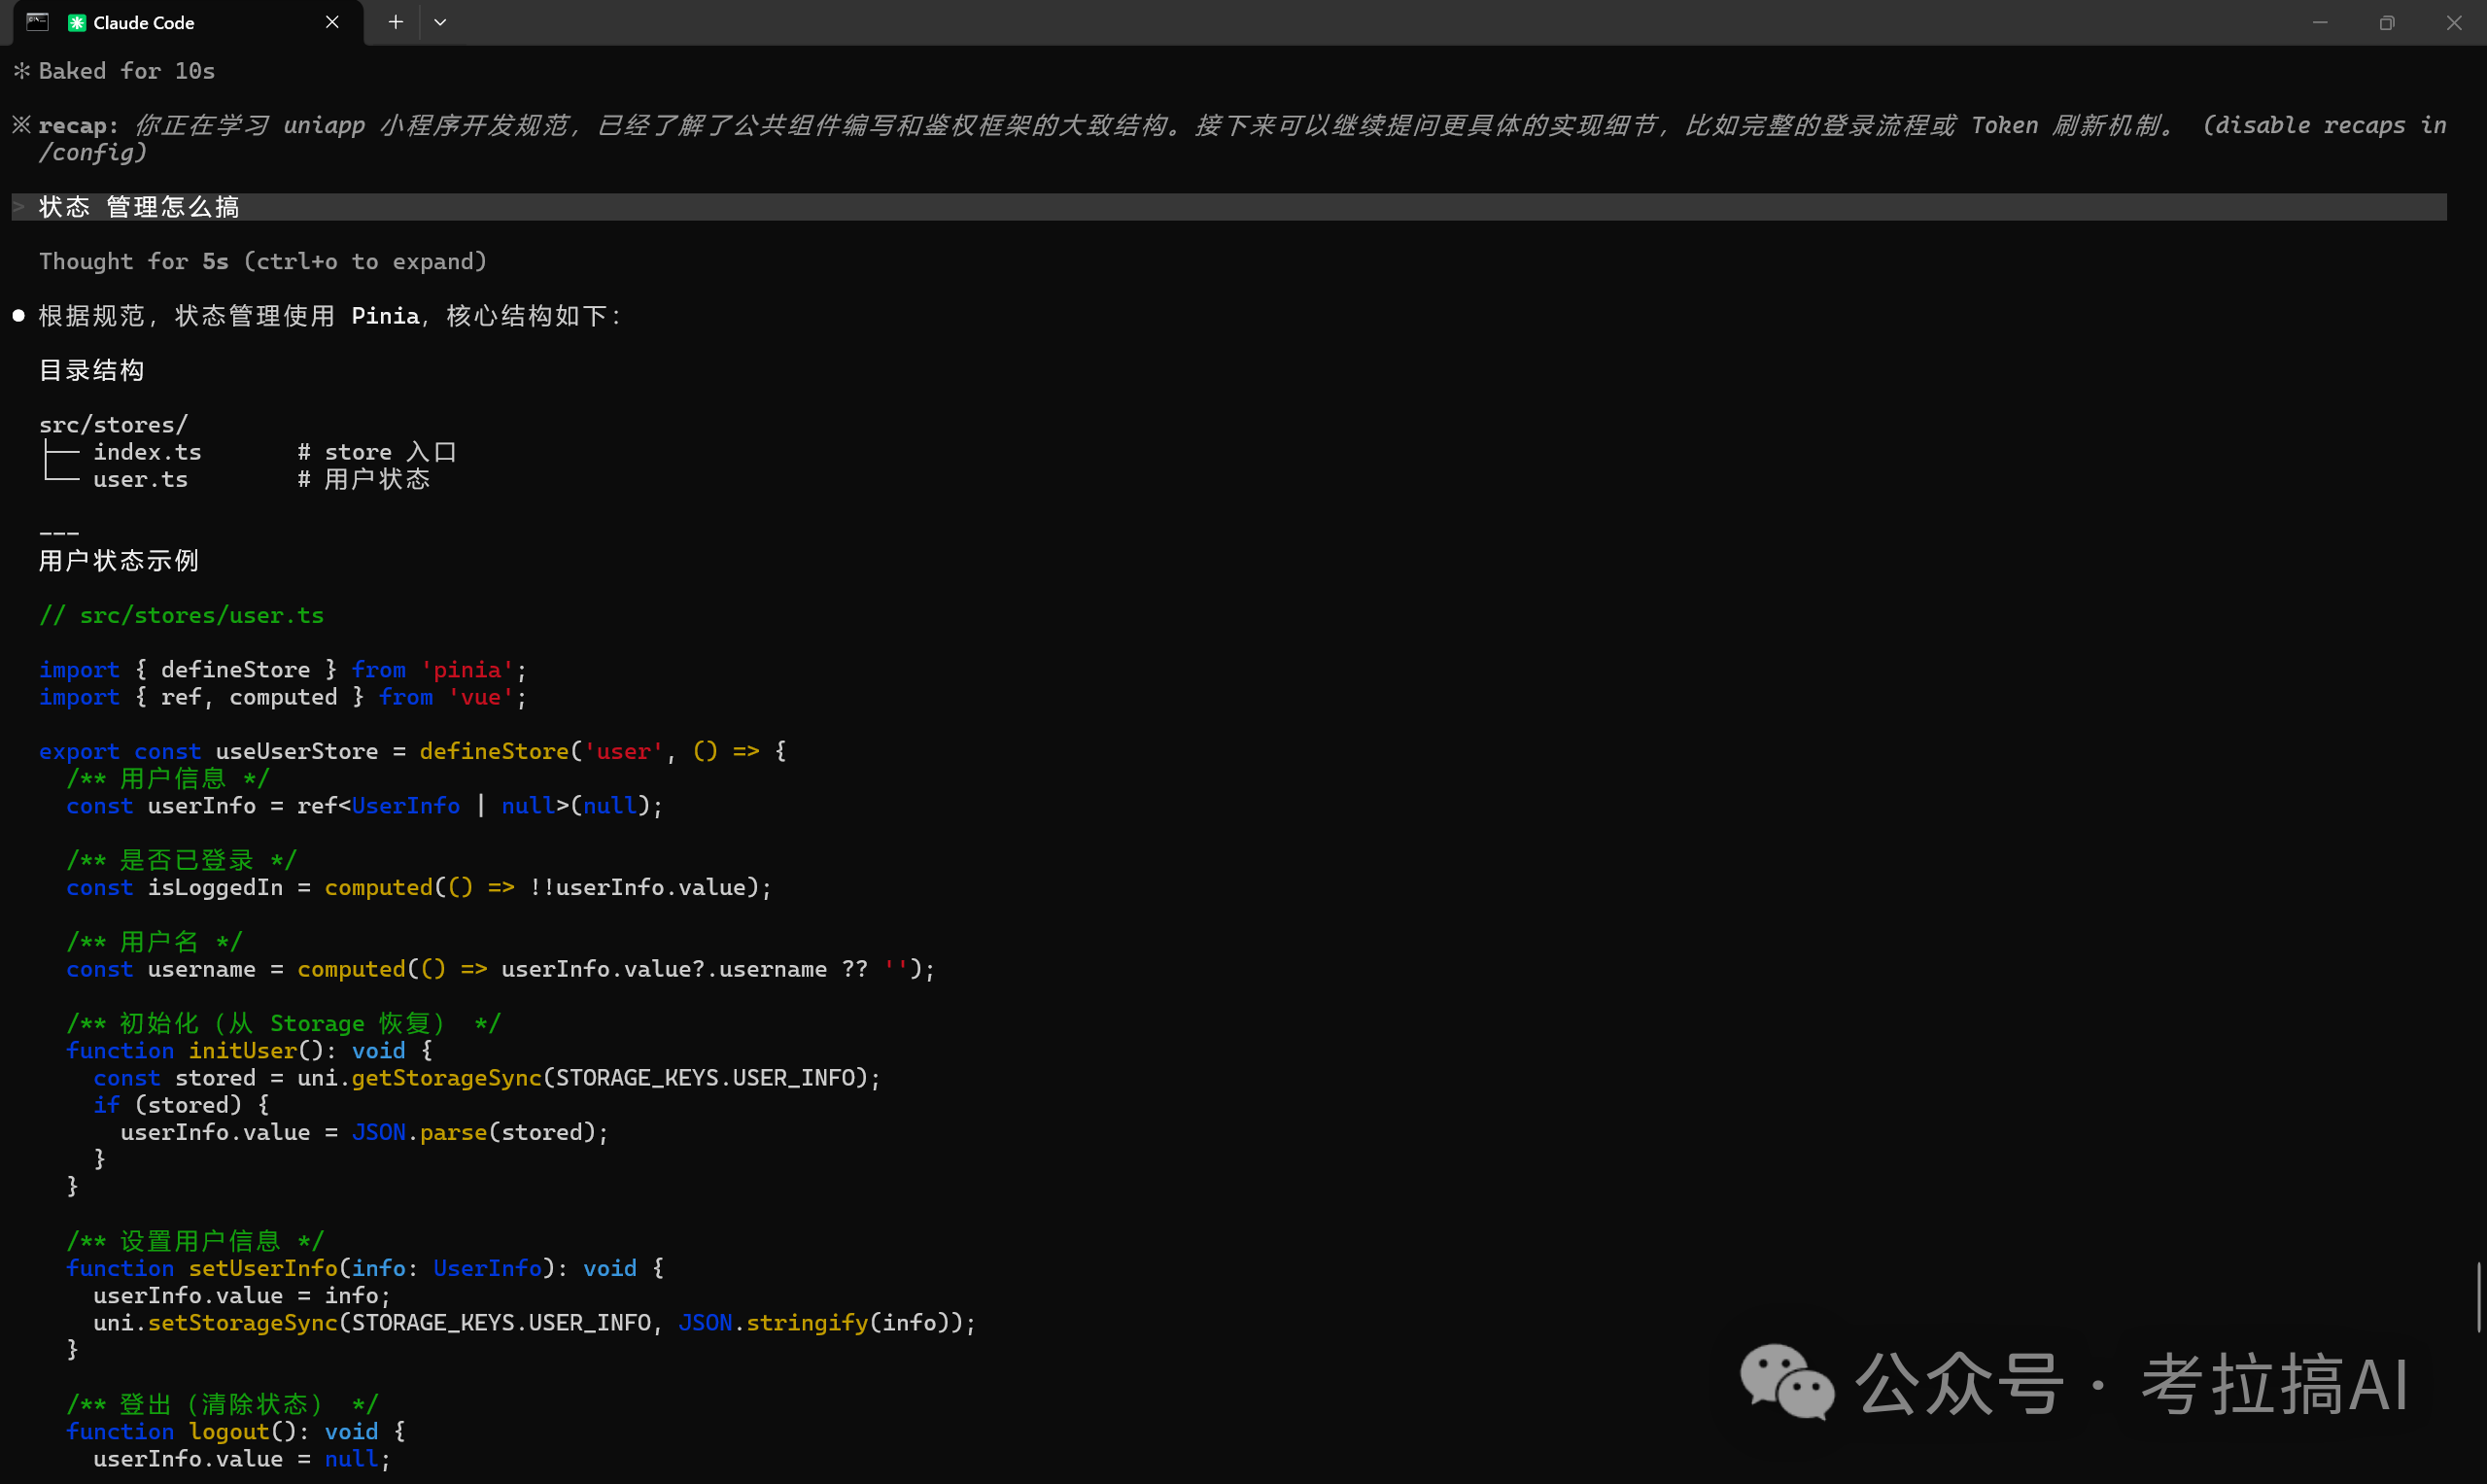Minimize the terminal window
The image size is (2487, 1484).
click(2320, 22)
